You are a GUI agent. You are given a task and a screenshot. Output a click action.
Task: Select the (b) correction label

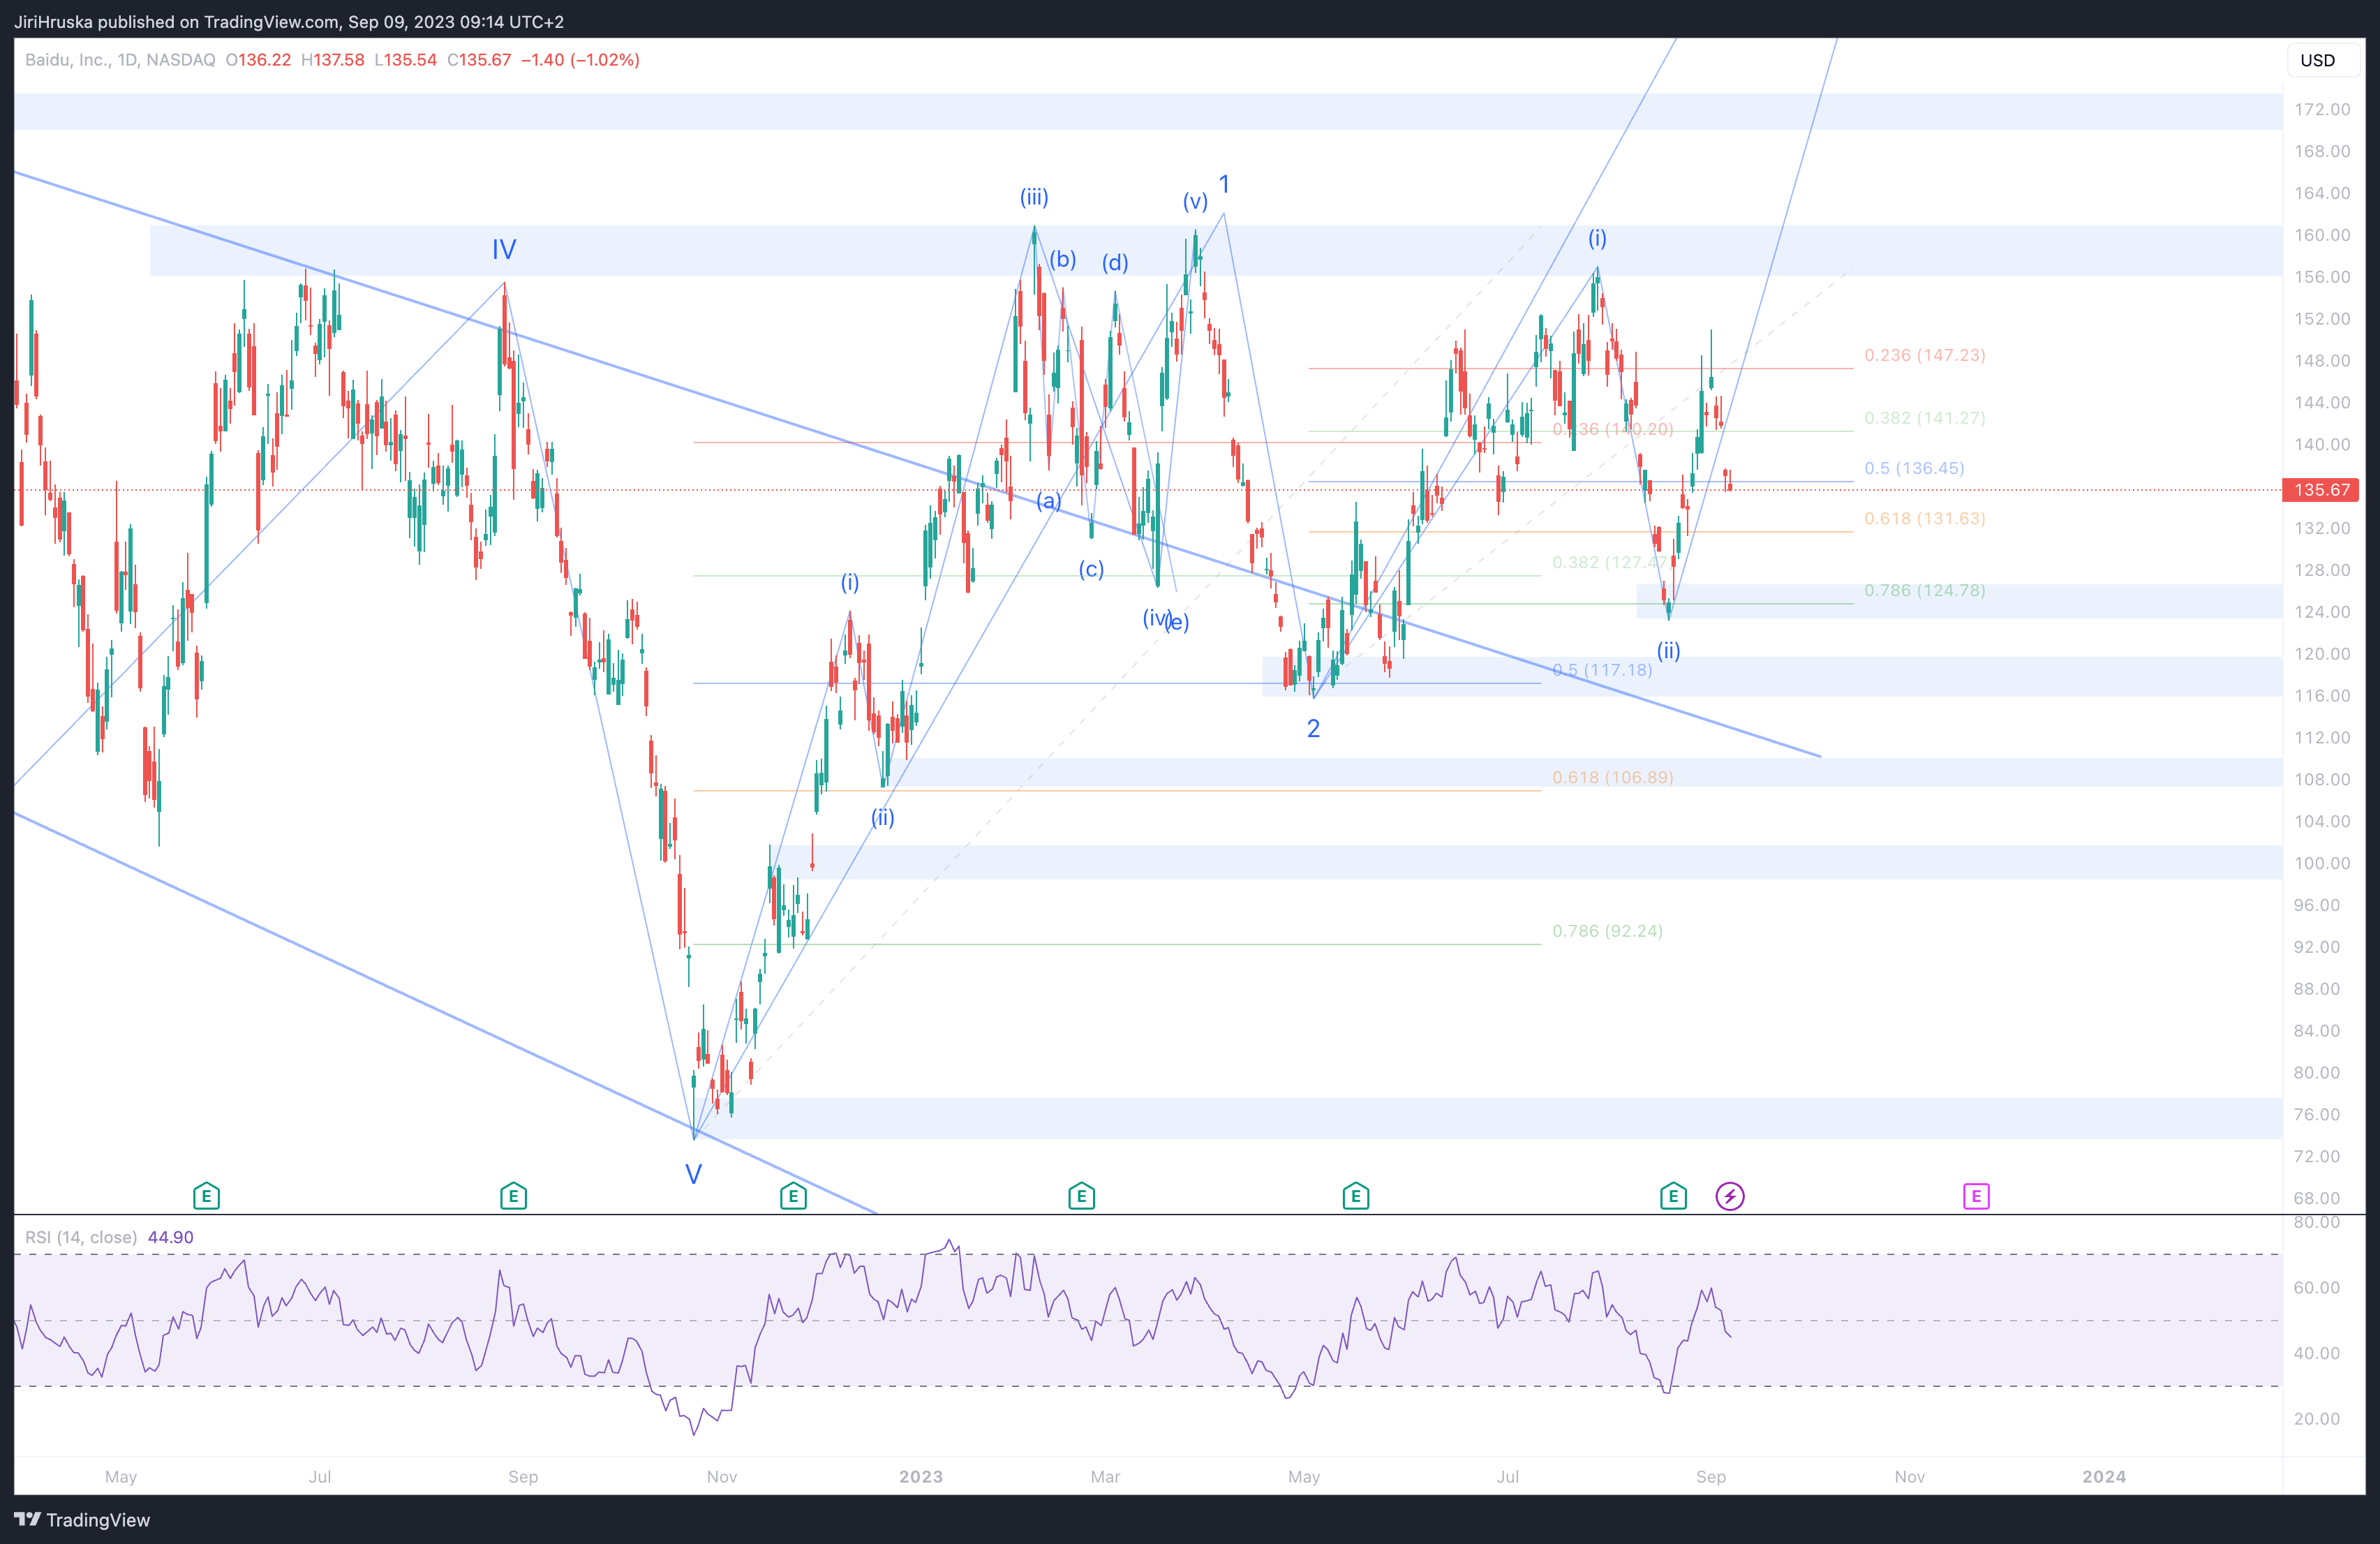pos(1062,259)
